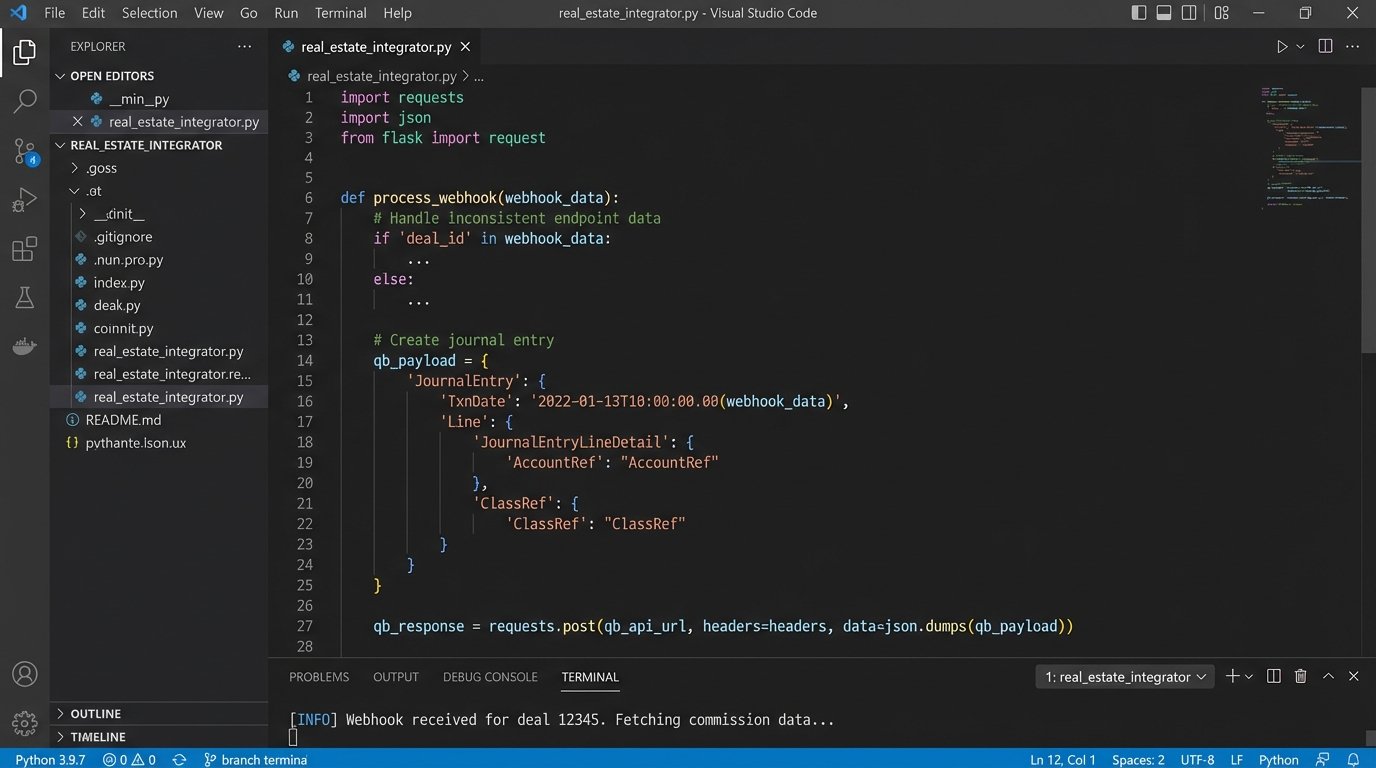This screenshot has width=1376, height=768.
Task: Click the Run Python File play button
Action: coord(1282,47)
